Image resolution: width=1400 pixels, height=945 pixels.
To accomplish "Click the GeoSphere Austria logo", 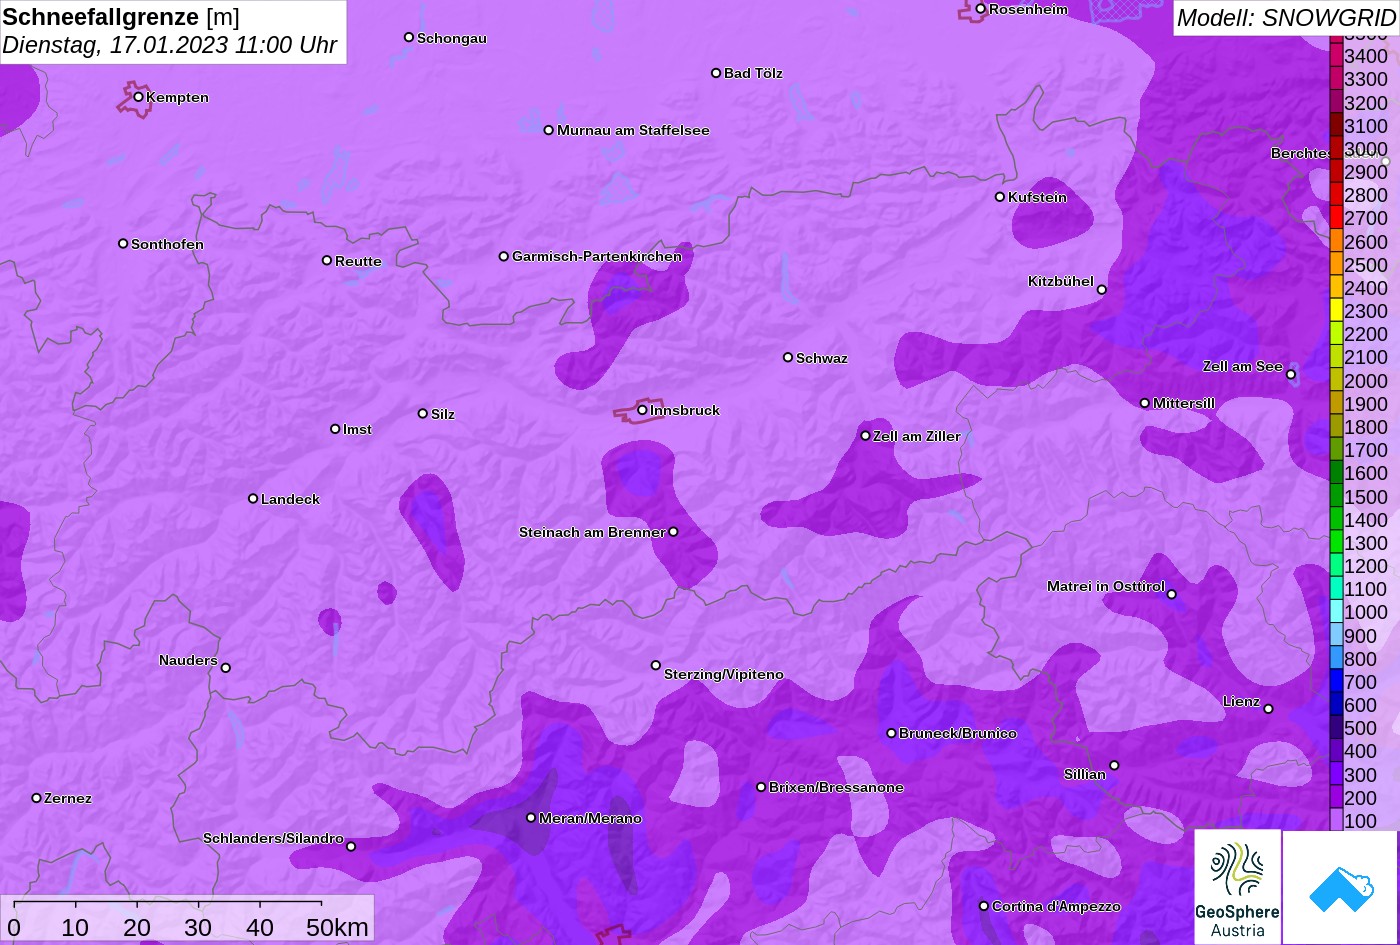I will [1237, 887].
